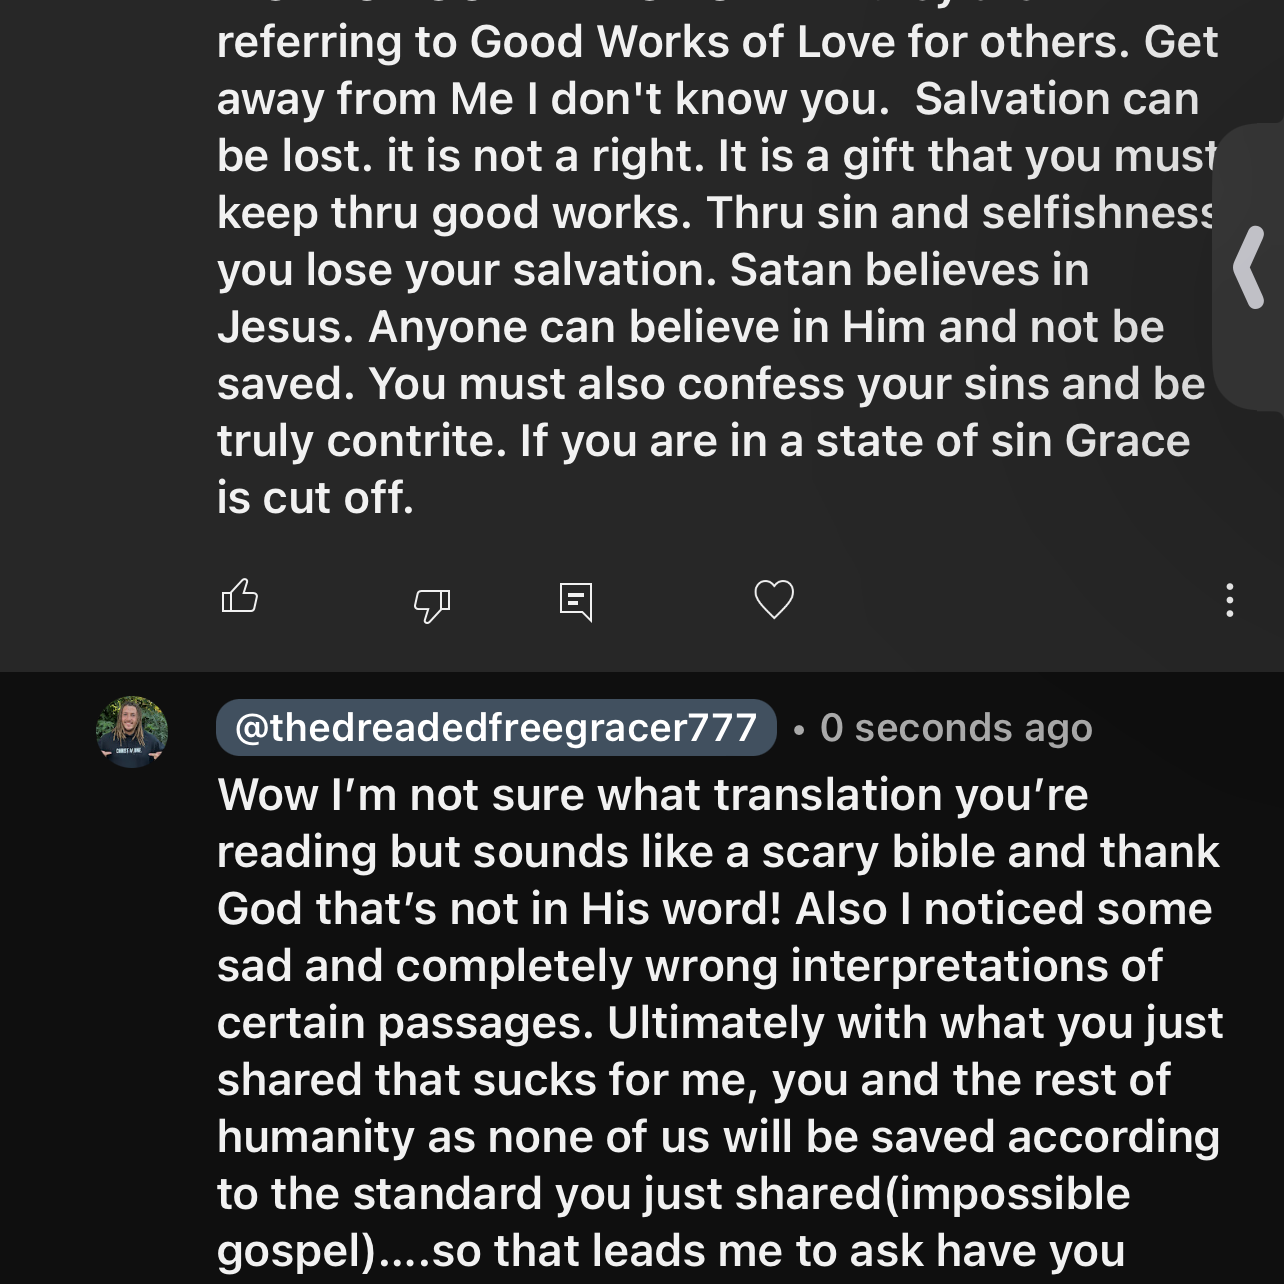Image resolution: width=1284 pixels, height=1284 pixels.
Task: Tap the "gospel)....so that leads me" line
Action: click(x=670, y=1251)
